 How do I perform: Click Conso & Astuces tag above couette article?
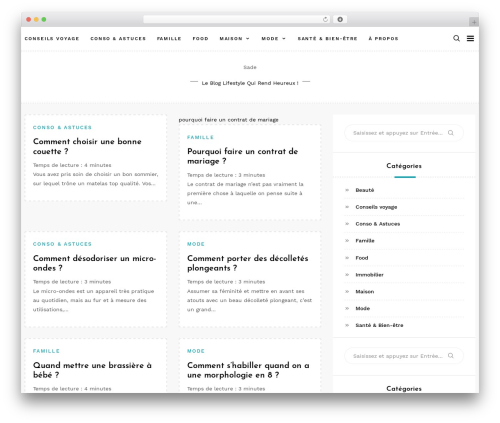coord(62,127)
